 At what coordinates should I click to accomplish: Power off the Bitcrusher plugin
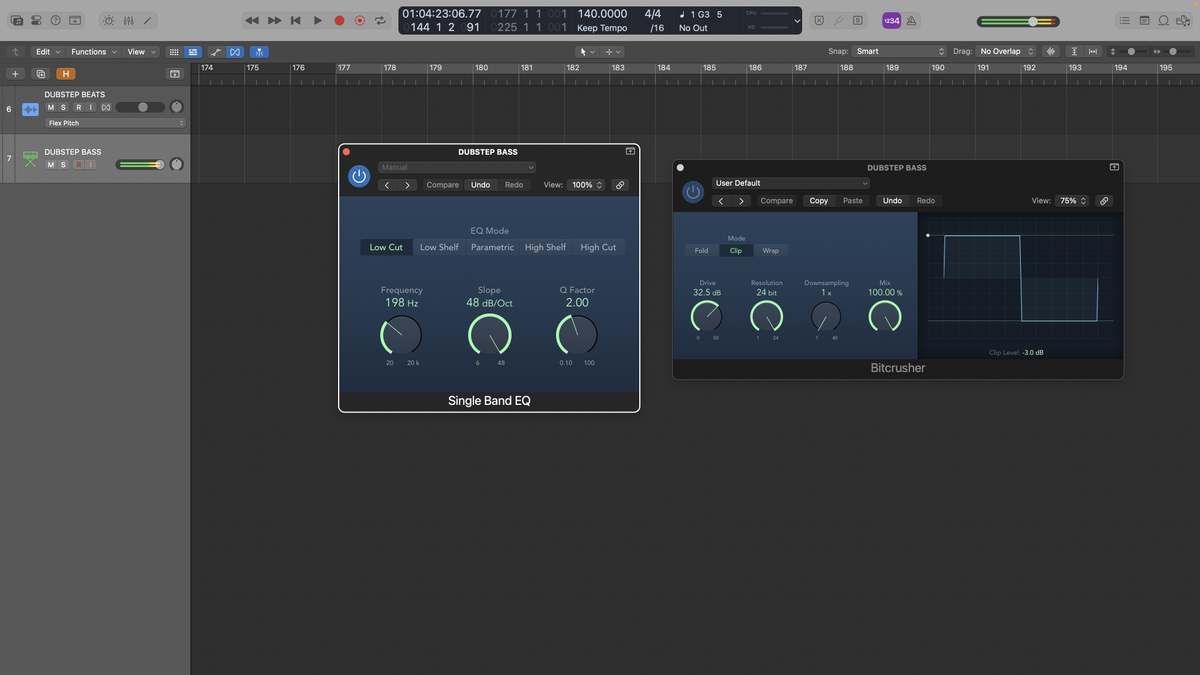[x=693, y=192]
